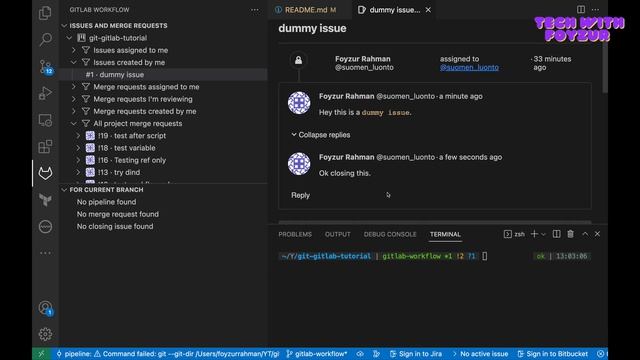Click the eye icon in the status bar
640x360 pixels.
point(360,354)
